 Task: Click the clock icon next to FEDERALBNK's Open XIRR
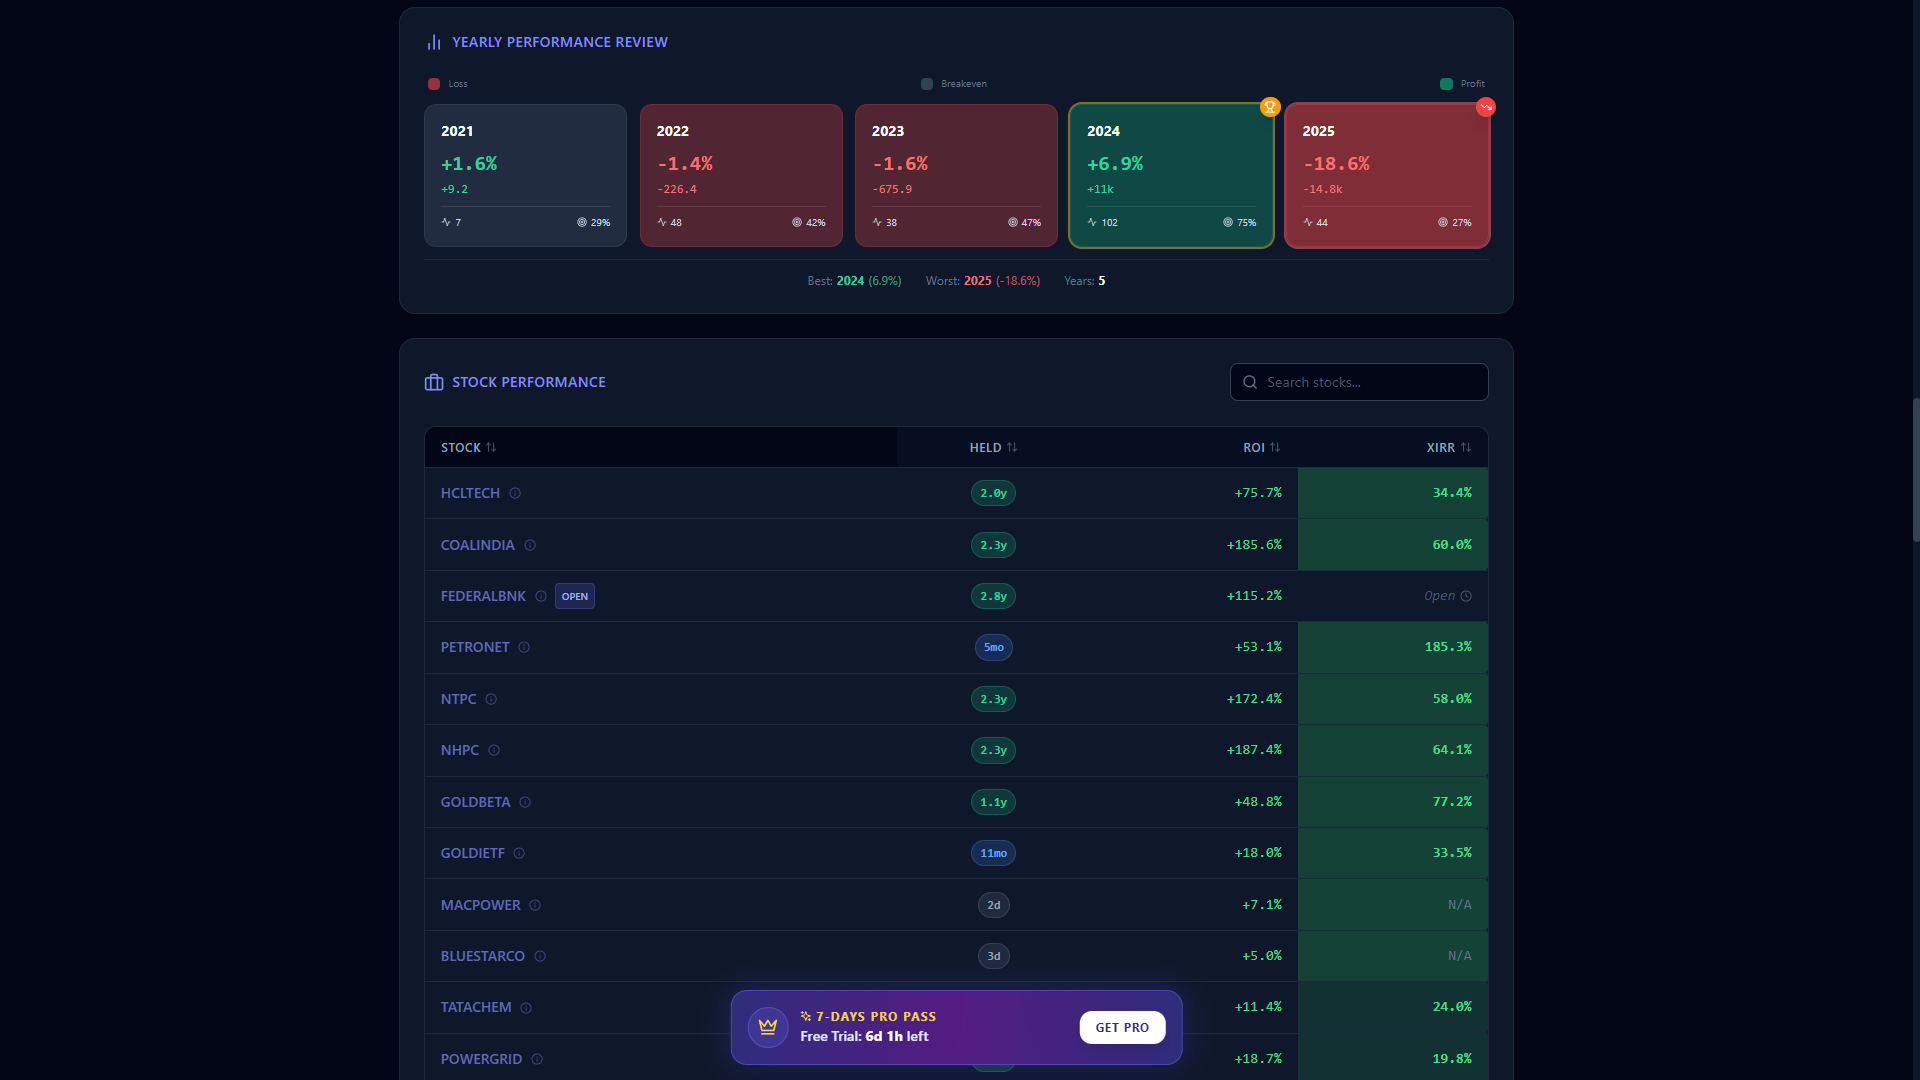[x=1466, y=596]
